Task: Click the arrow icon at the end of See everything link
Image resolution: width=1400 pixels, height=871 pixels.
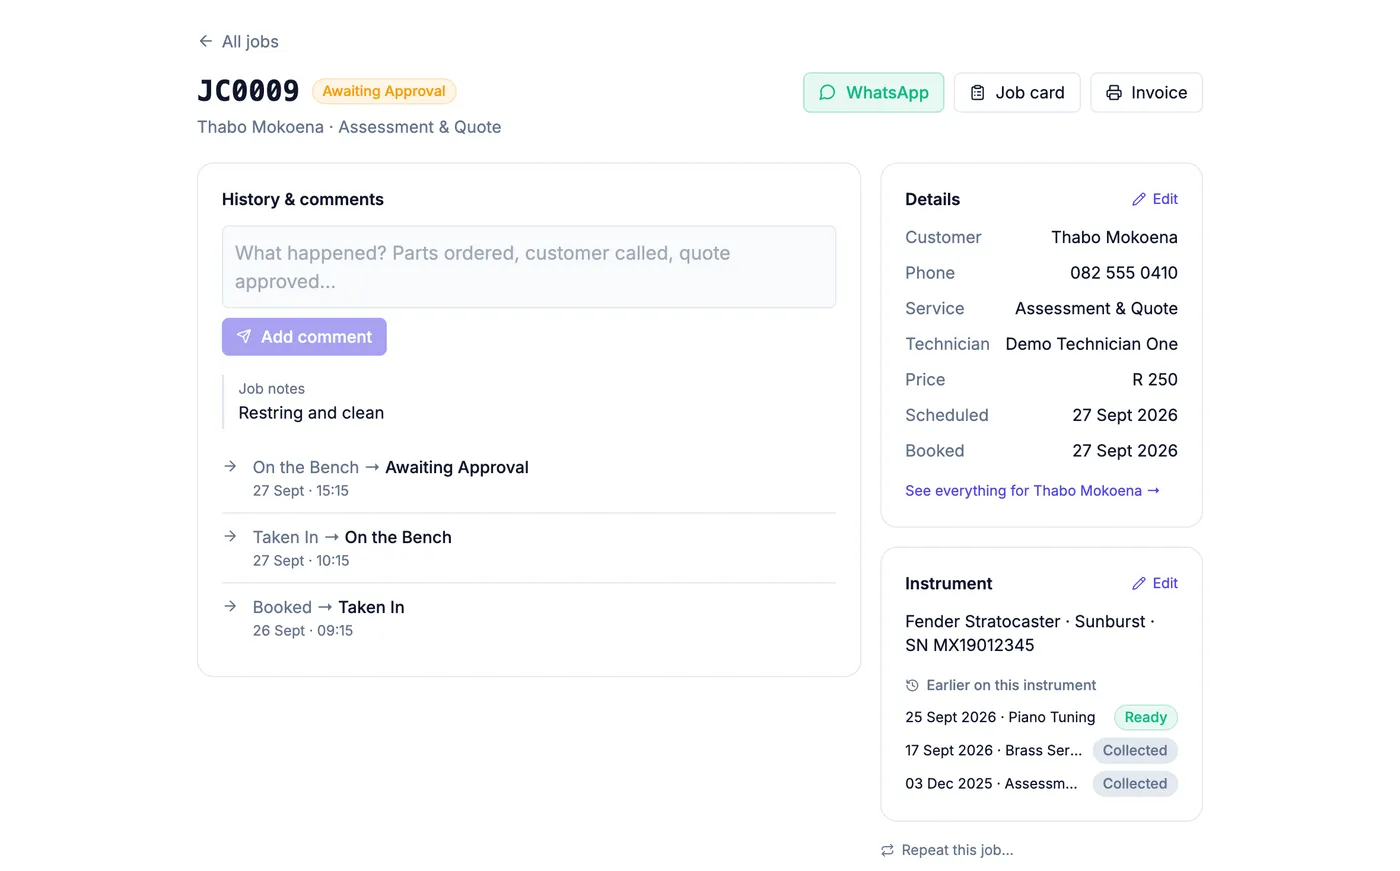Action: 1153,490
